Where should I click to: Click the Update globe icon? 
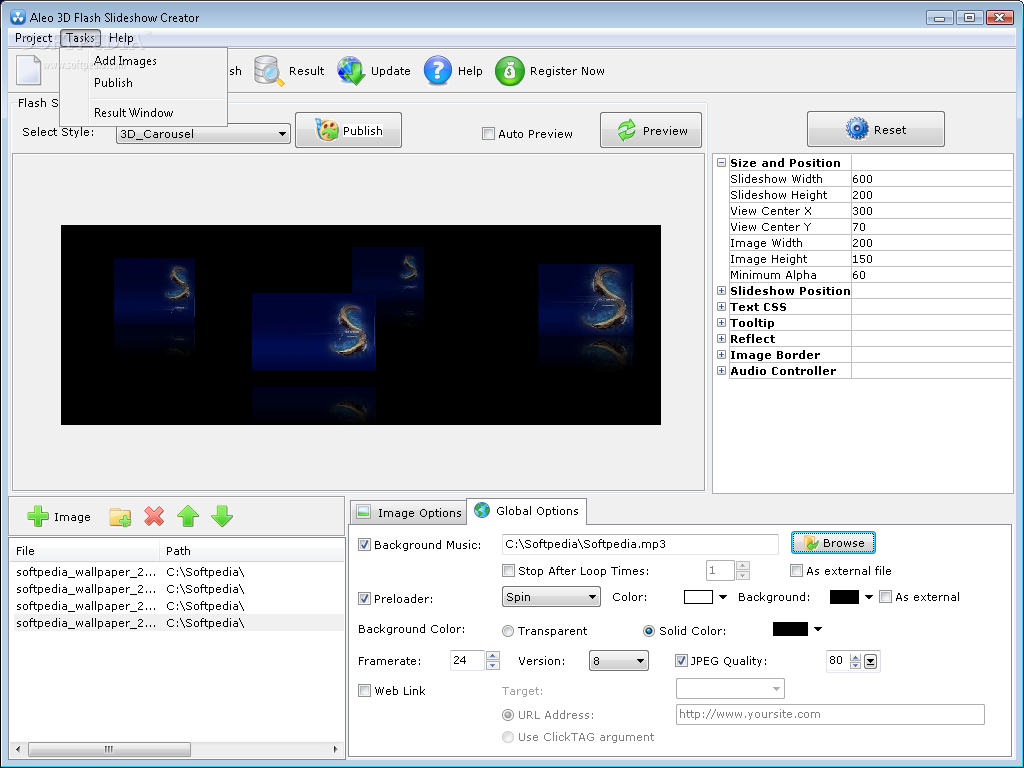click(351, 71)
